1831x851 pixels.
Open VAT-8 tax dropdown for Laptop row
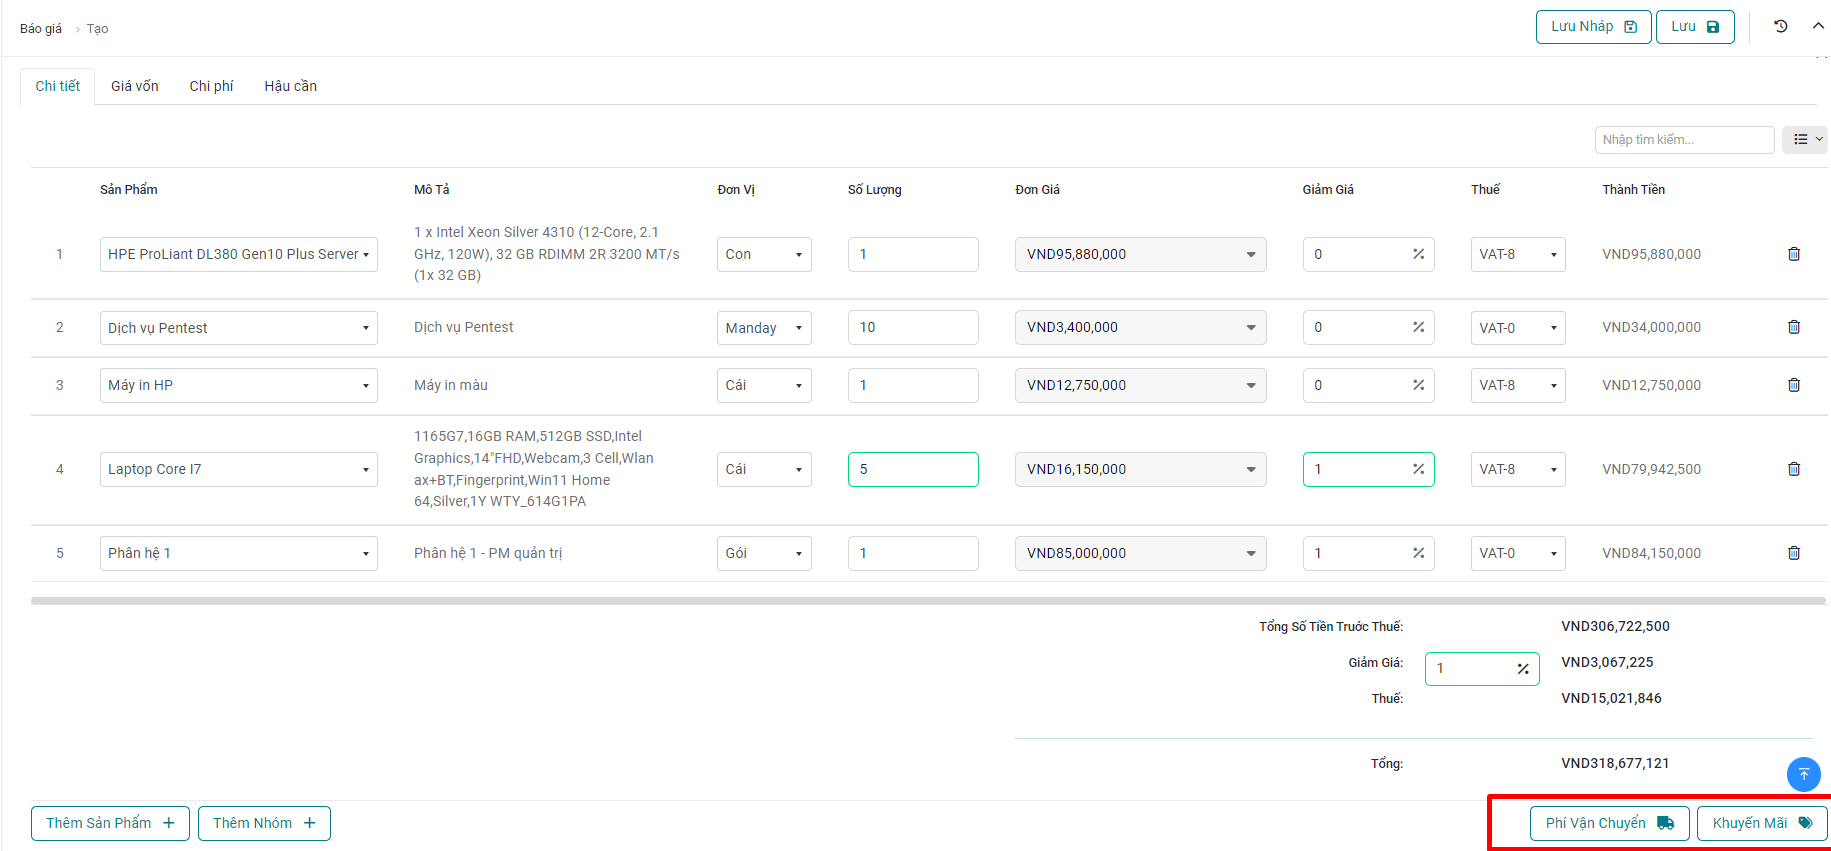(x=1517, y=469)
